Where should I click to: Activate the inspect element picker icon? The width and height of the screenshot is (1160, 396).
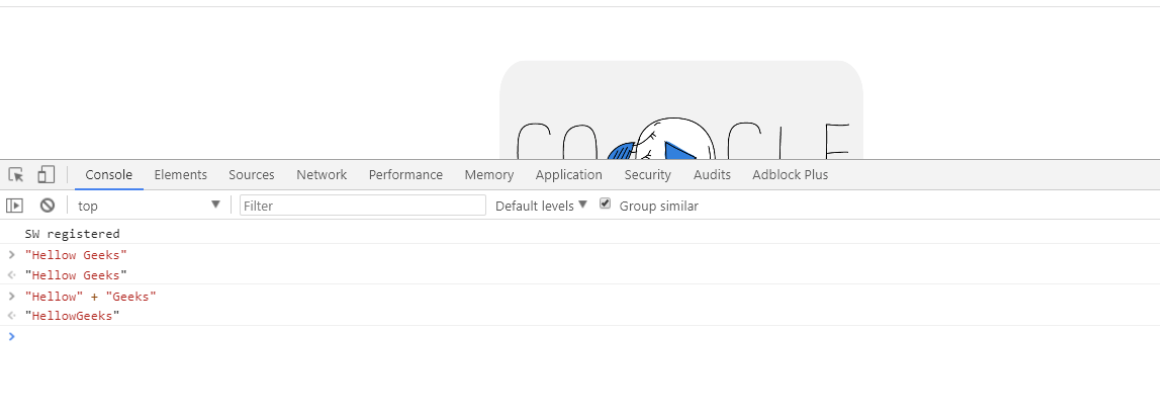coord(16,175)
